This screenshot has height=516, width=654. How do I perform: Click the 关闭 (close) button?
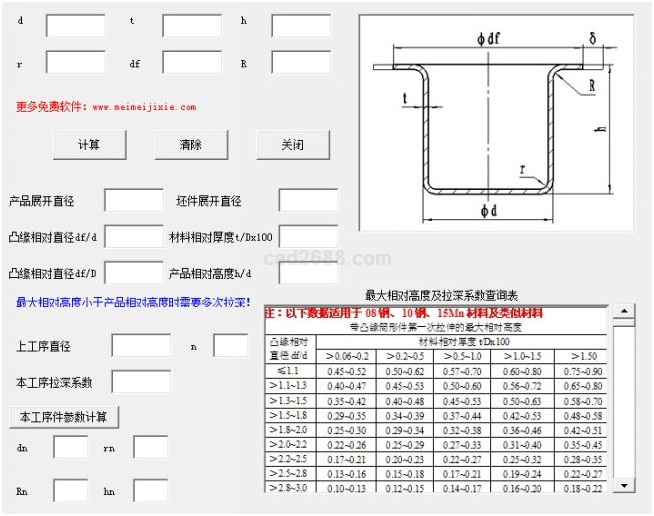pos(293,144)
